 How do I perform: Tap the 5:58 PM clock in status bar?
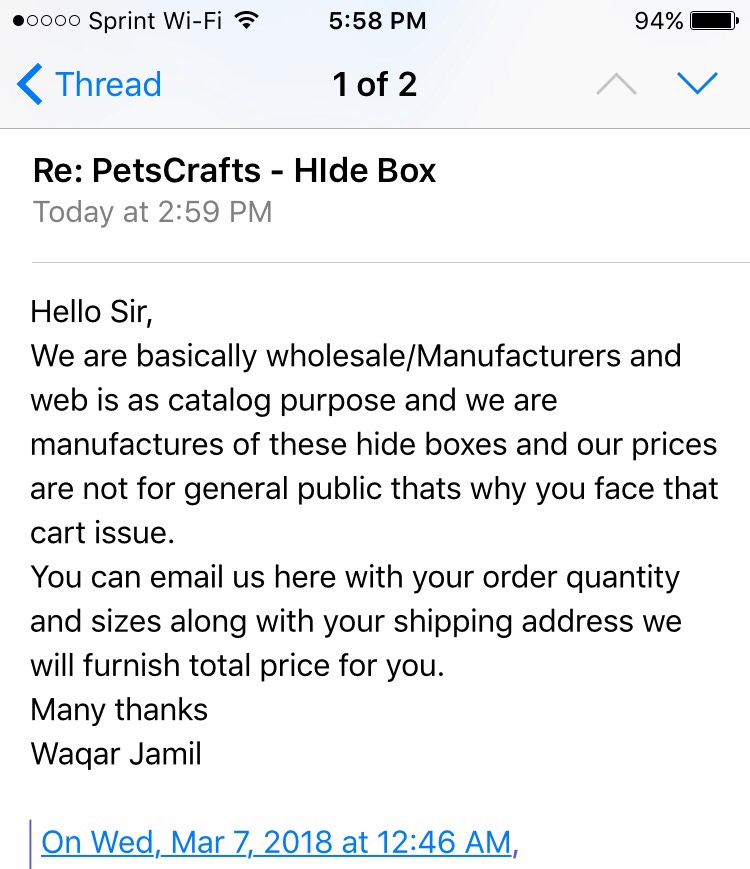click(x=377, y=21)
